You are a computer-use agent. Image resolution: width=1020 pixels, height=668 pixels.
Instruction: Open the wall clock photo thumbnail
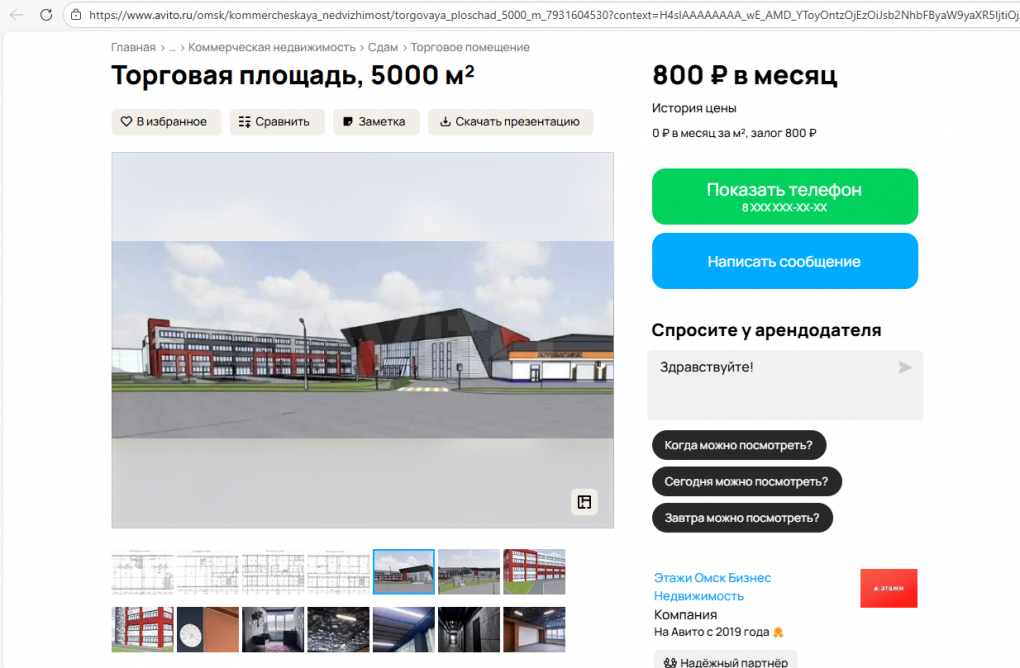point(207,629)
